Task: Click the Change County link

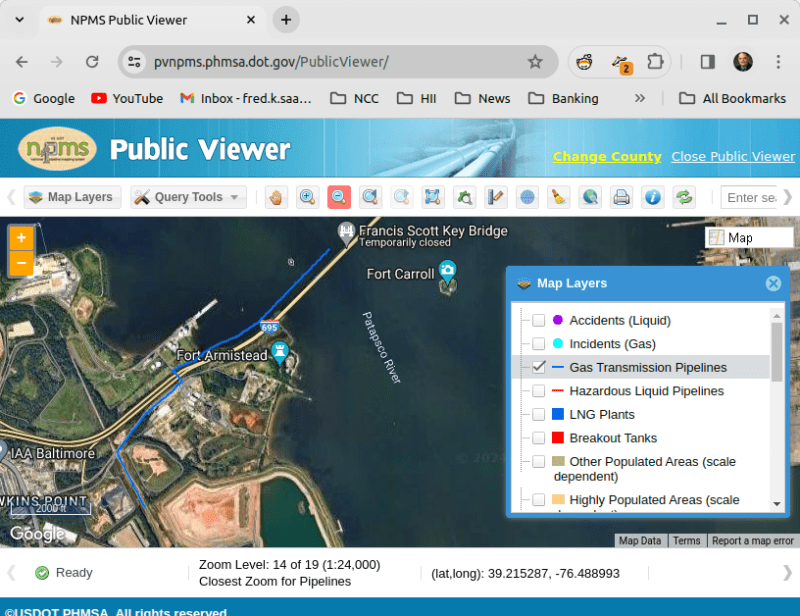Action: (607, 157)
